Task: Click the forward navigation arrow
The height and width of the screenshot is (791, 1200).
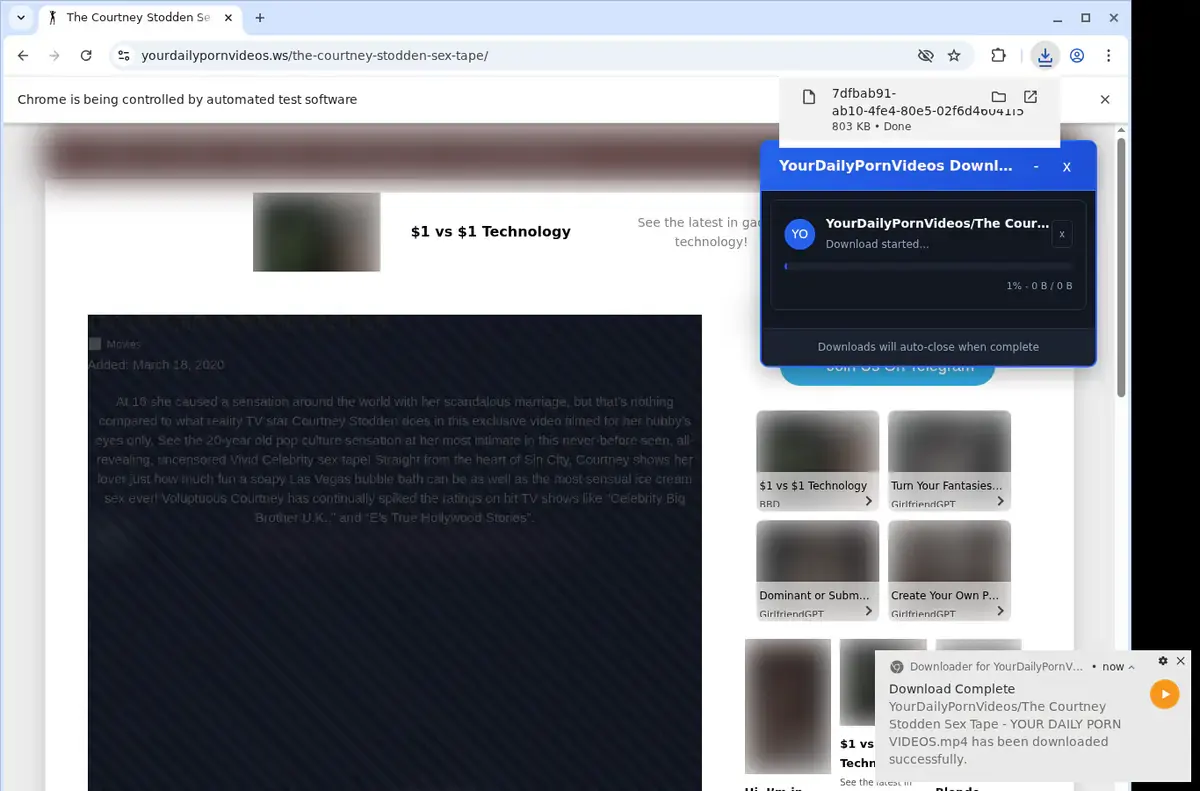Action: pos(54,56)
